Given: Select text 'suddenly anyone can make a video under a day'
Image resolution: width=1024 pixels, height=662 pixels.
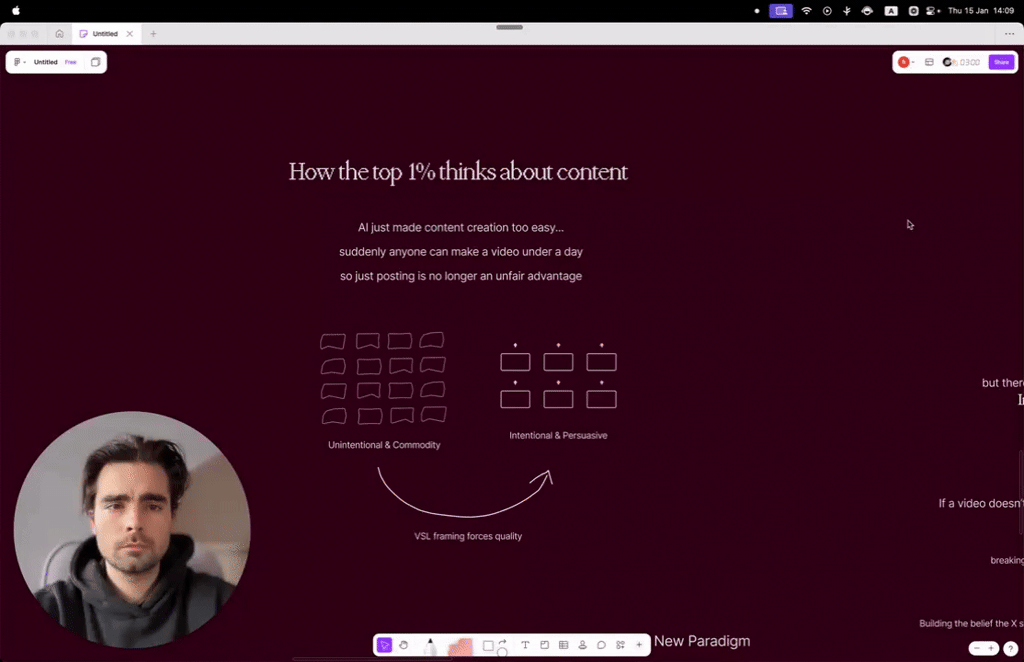Looking at the screenshot, I should point(460,251).
